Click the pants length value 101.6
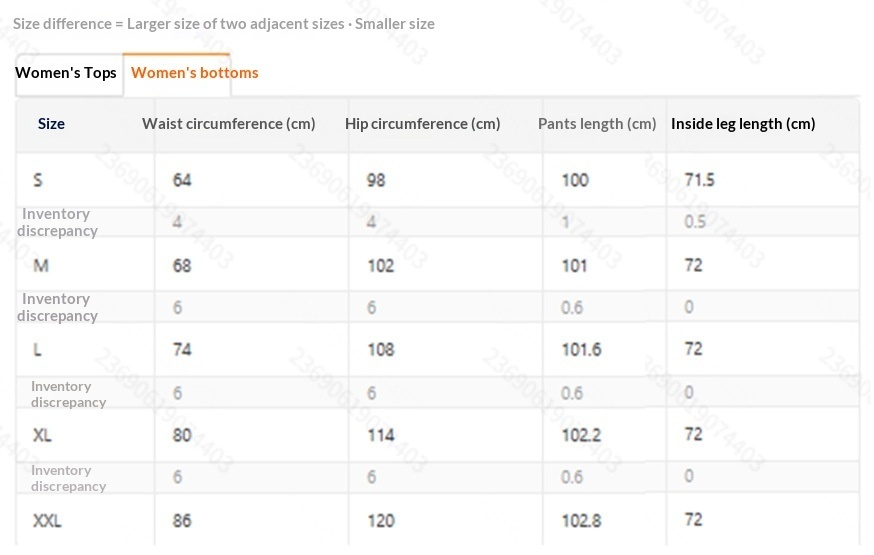The height and width of the screenshot is (555, 874). (581, 349)
